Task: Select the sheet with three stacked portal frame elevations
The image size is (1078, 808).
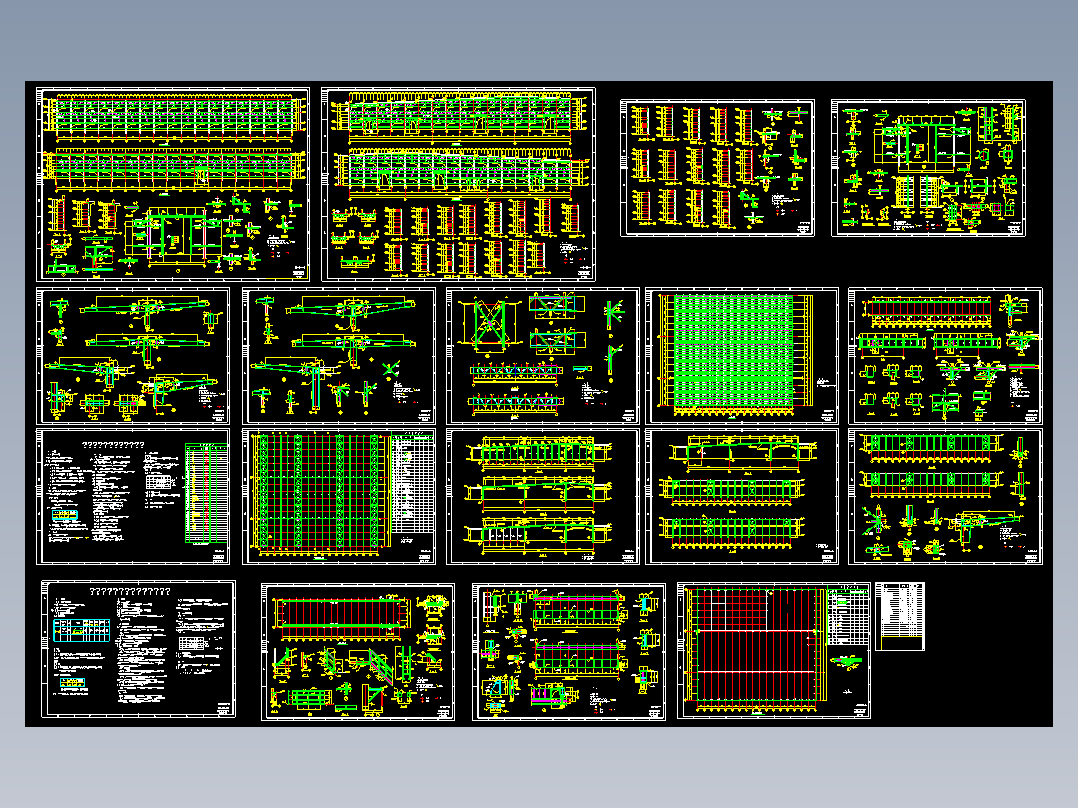Action: coord(542,496)
